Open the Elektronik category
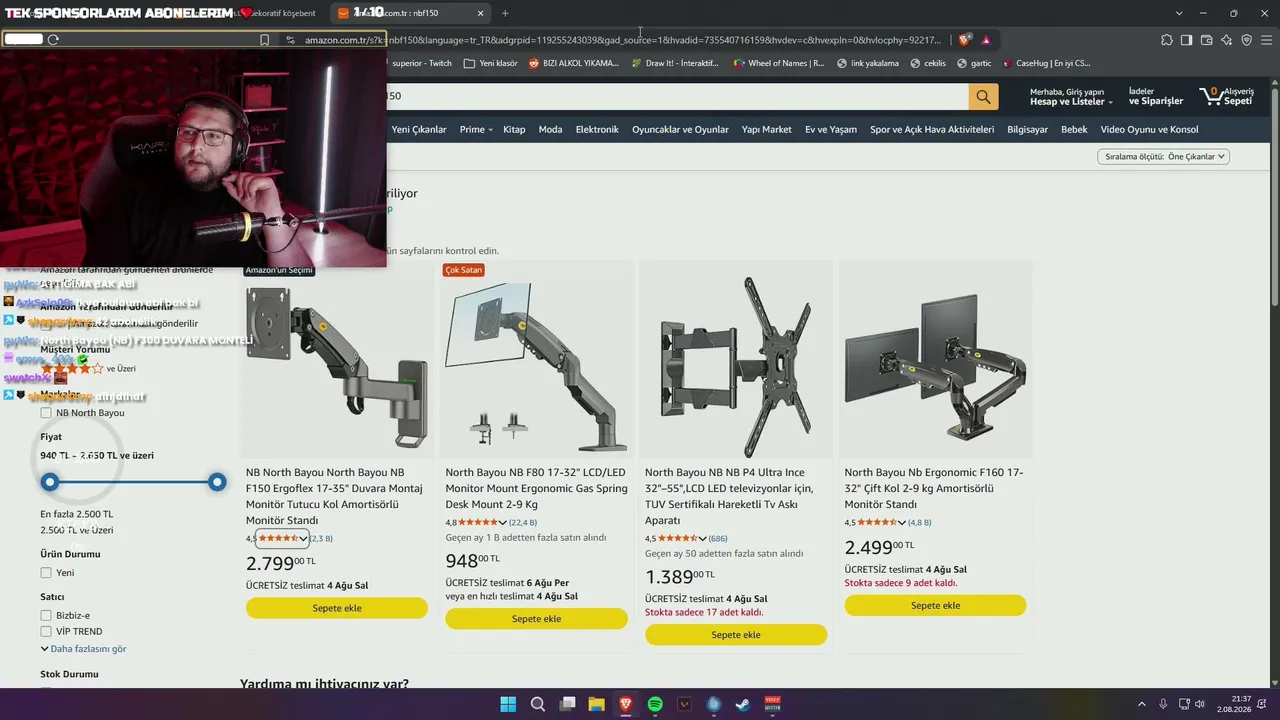 [597, 130]
